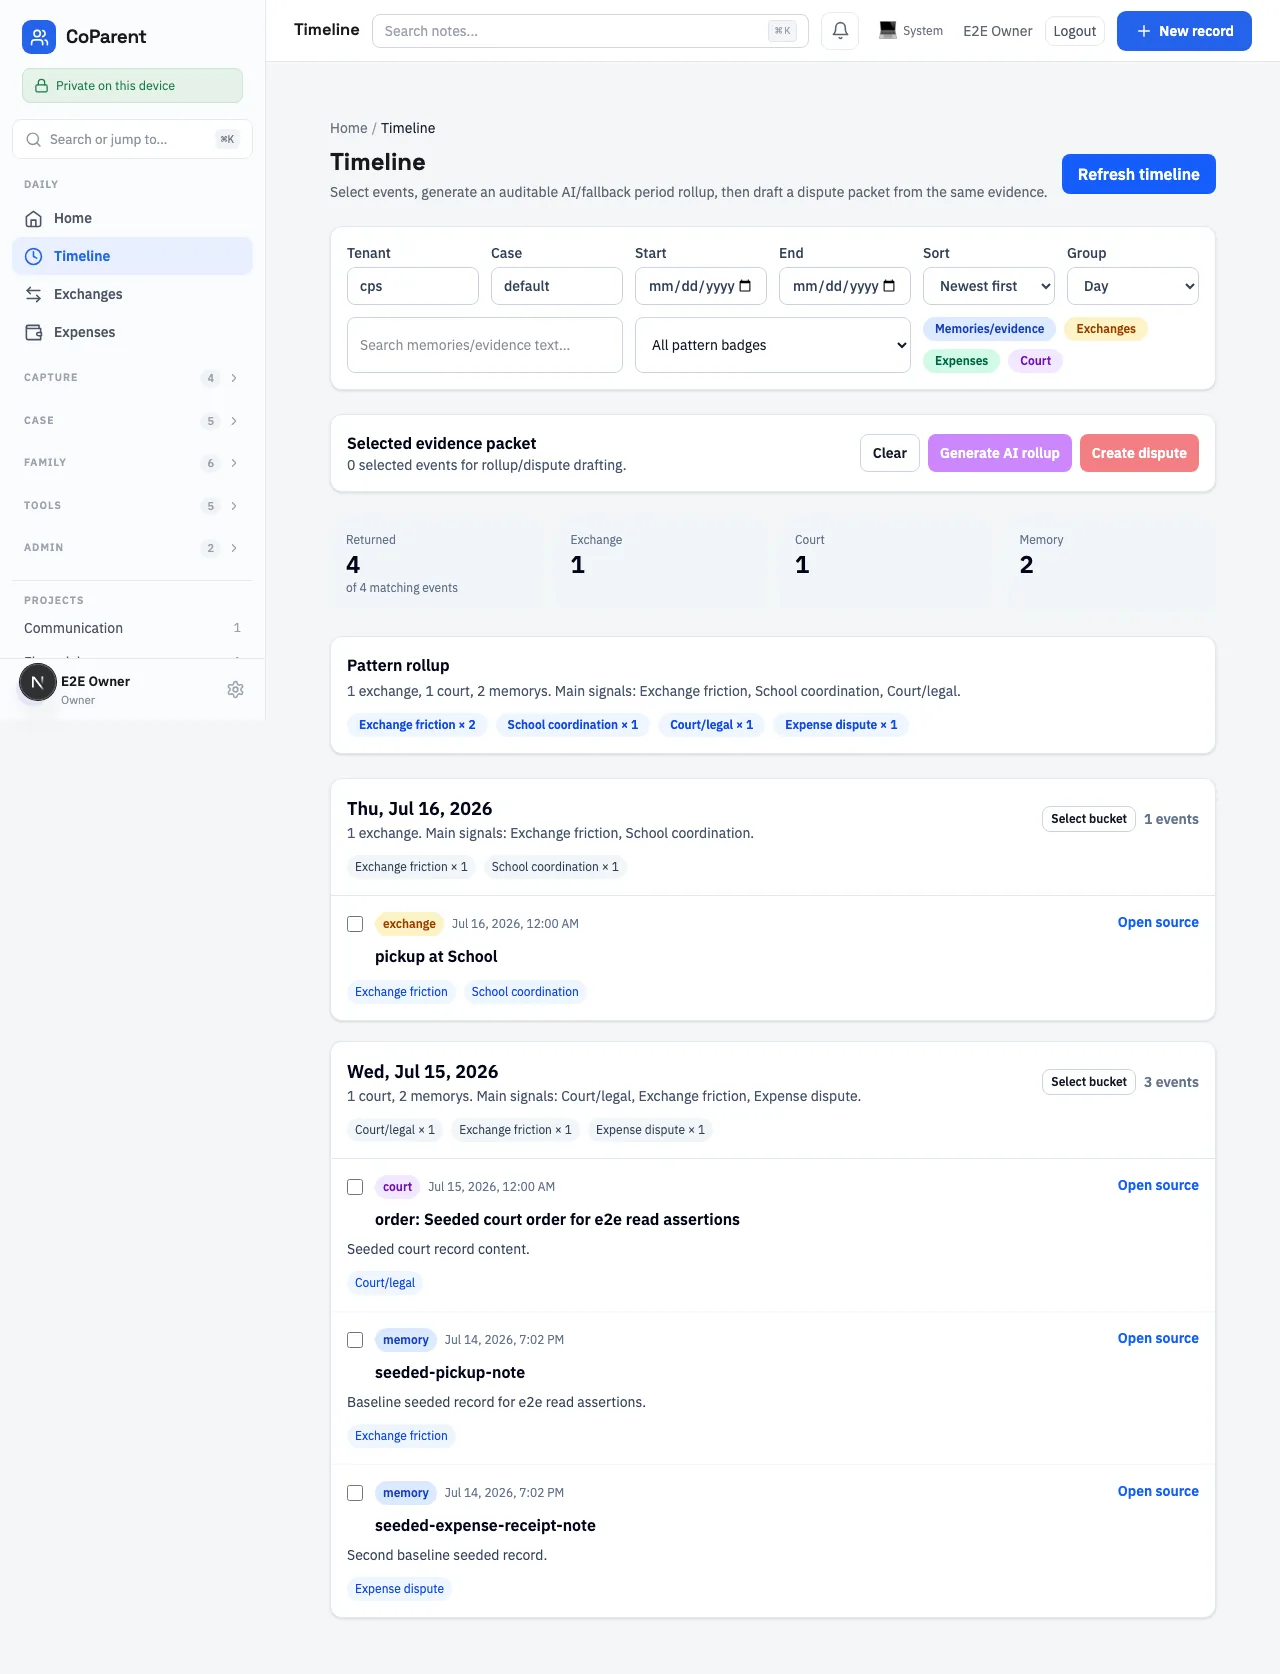Click the Refresh timeline button
Viewport: 1280px width, 1674px height.
pyautogui.click(x=1139, y=174)
